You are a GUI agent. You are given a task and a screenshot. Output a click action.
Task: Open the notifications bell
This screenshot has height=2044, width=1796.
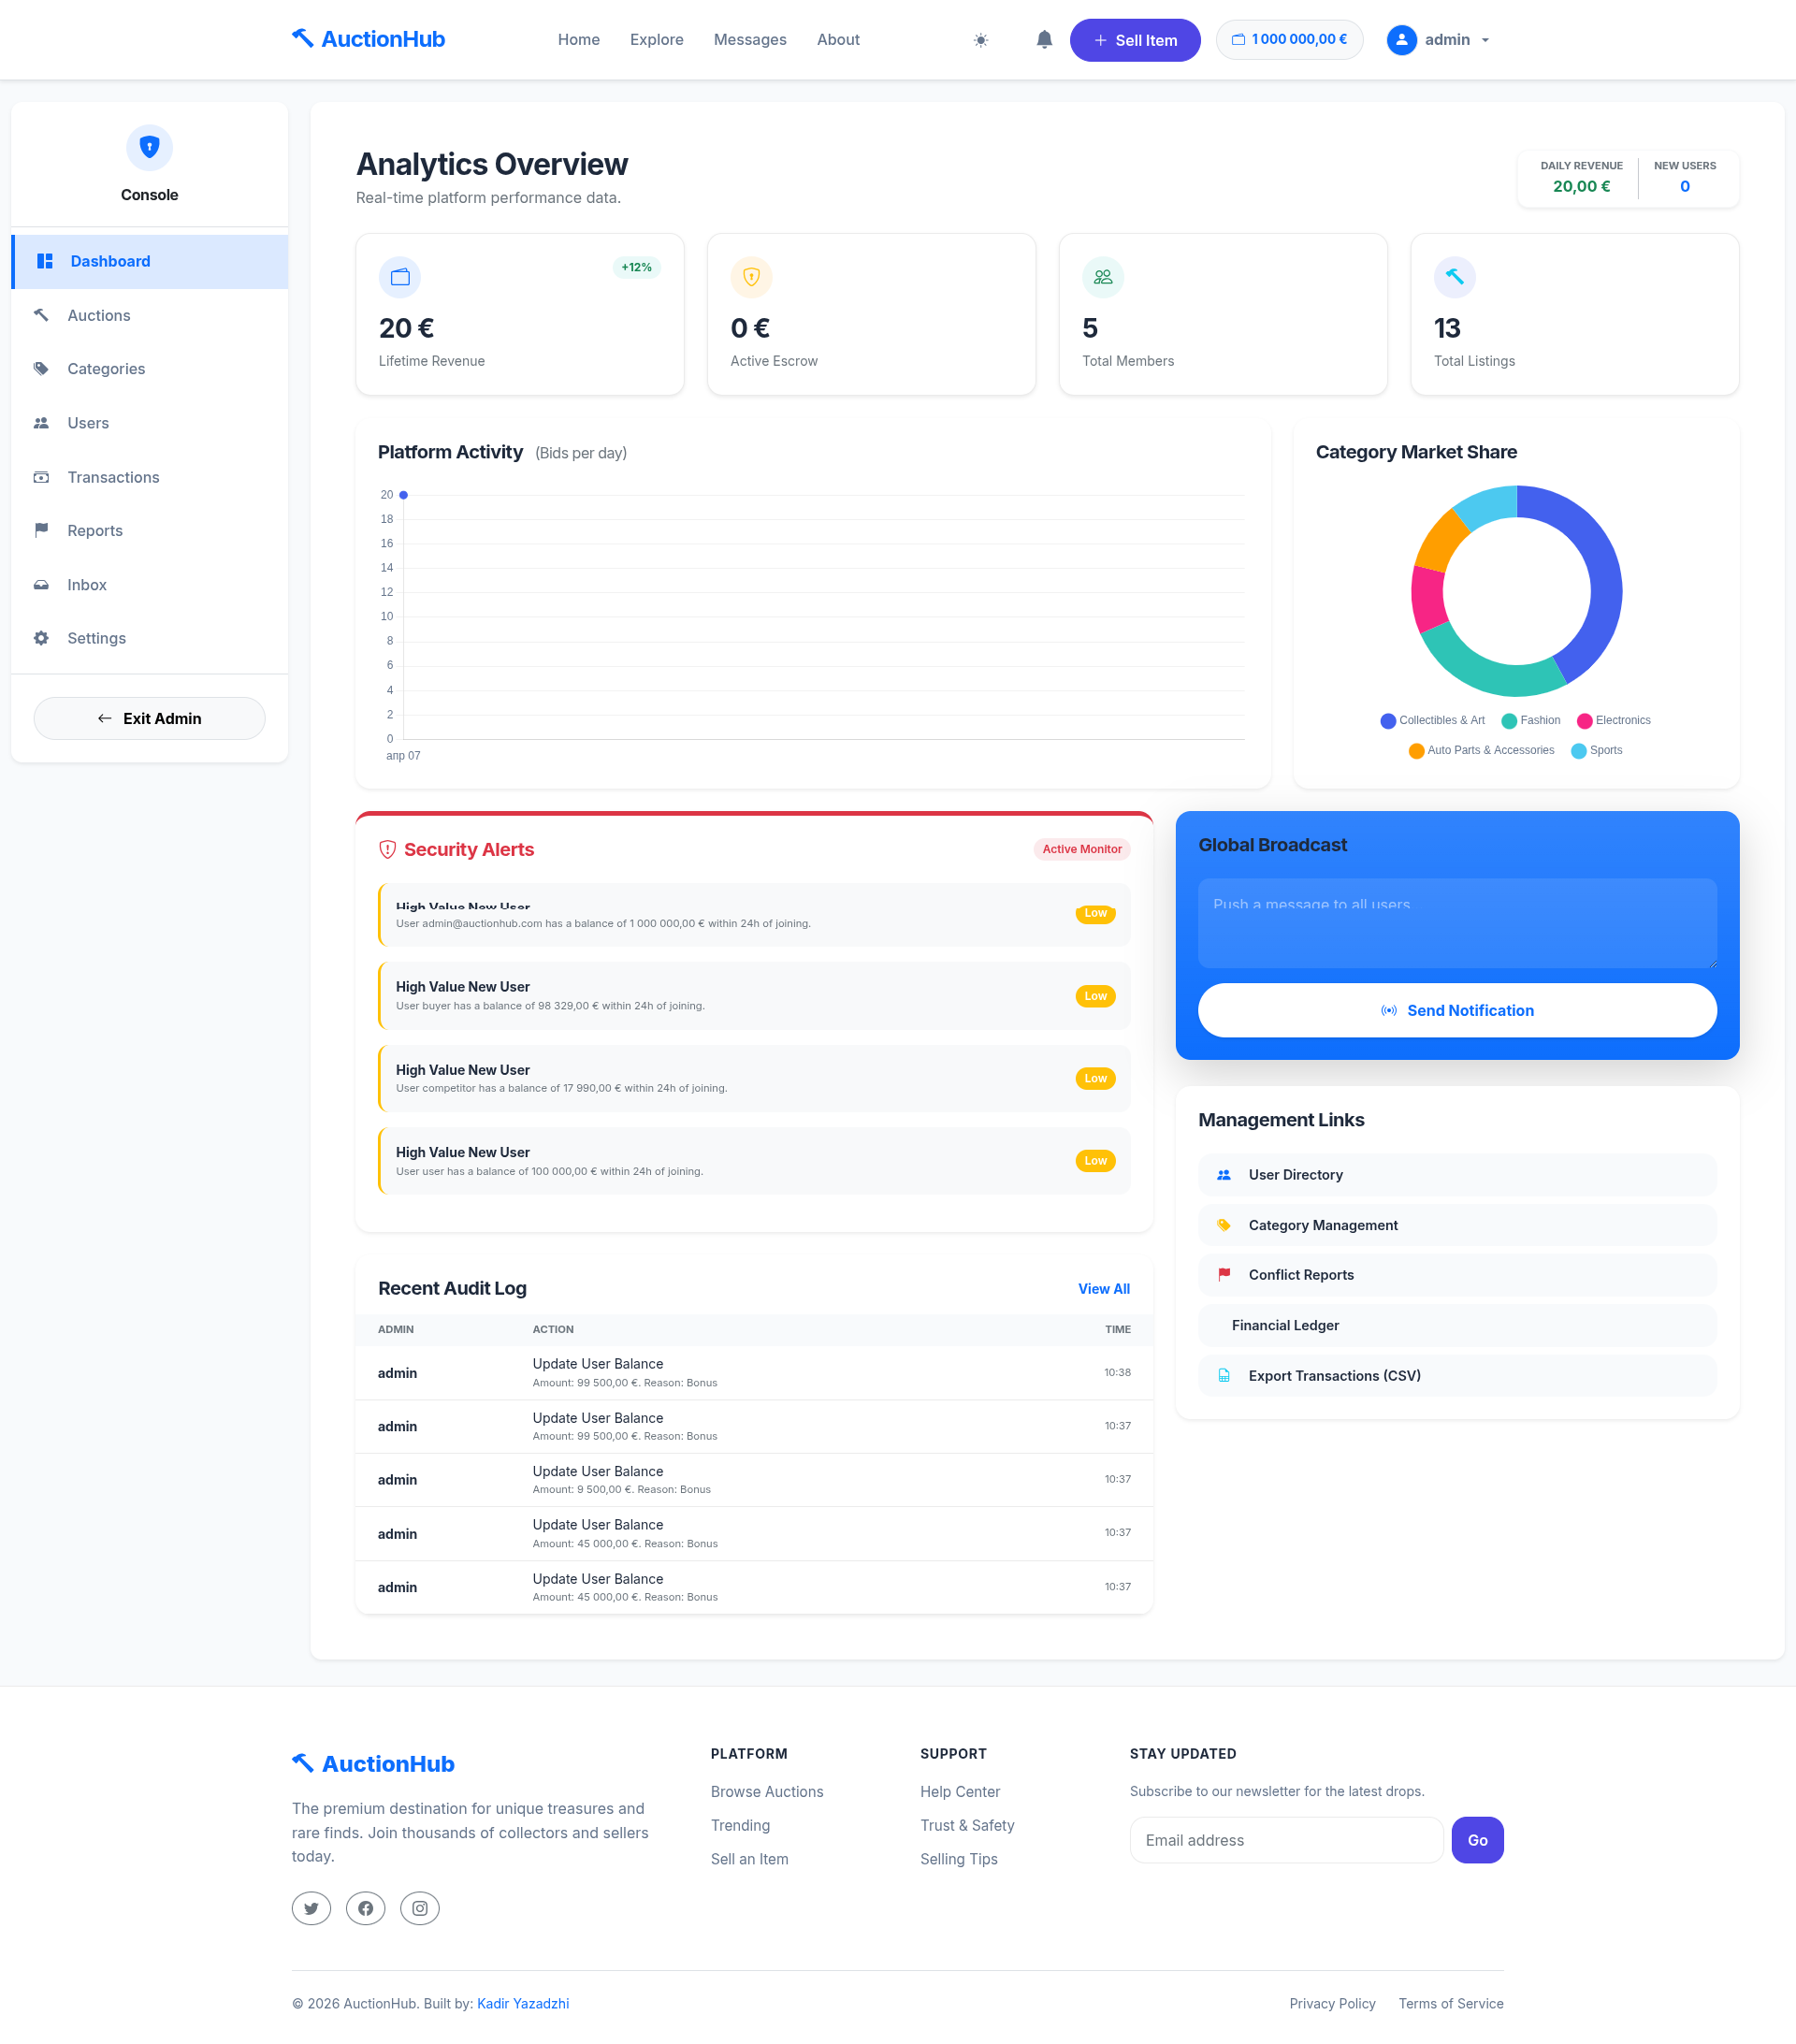1044,40
